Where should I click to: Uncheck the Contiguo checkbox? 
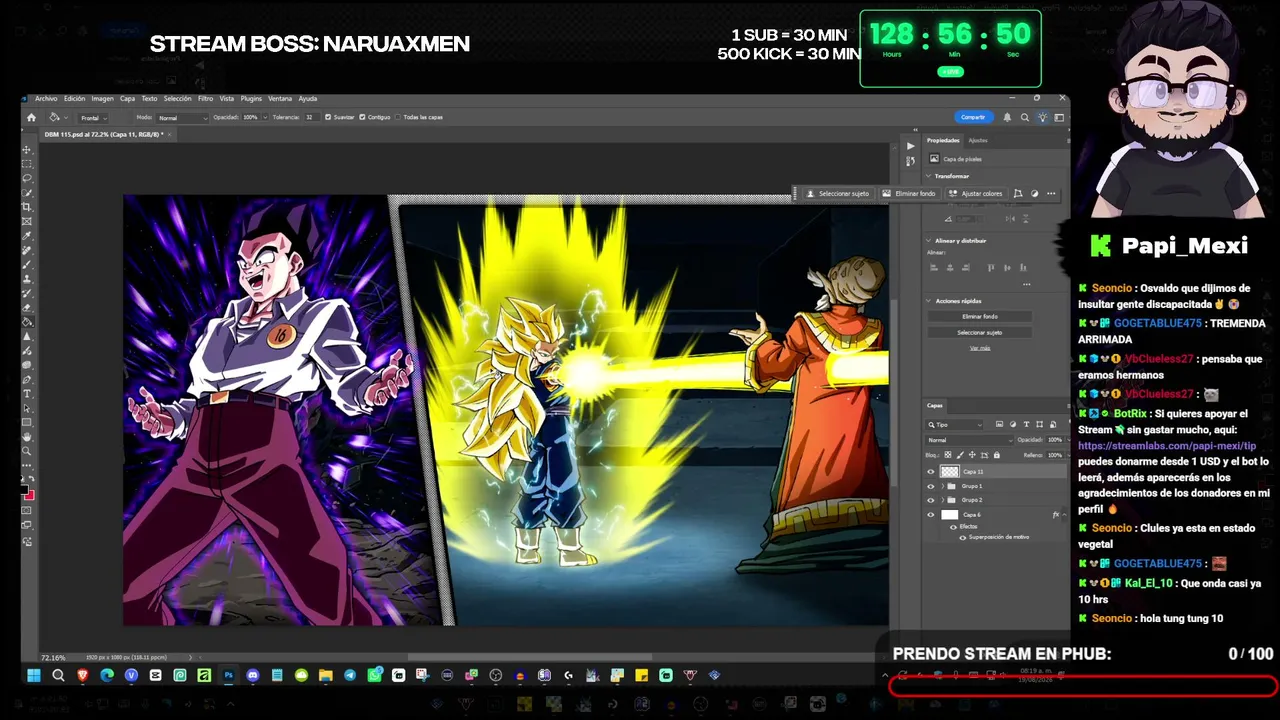(363, 117)
